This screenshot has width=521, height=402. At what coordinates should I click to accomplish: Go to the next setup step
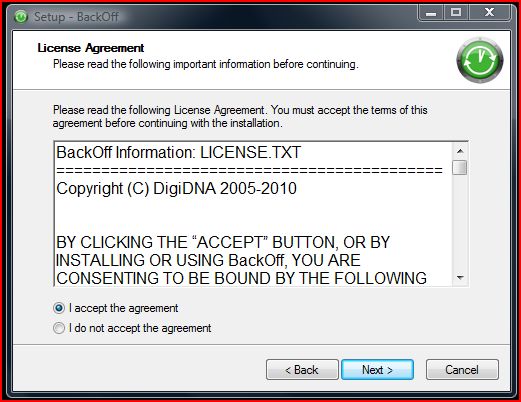(377, 370)
